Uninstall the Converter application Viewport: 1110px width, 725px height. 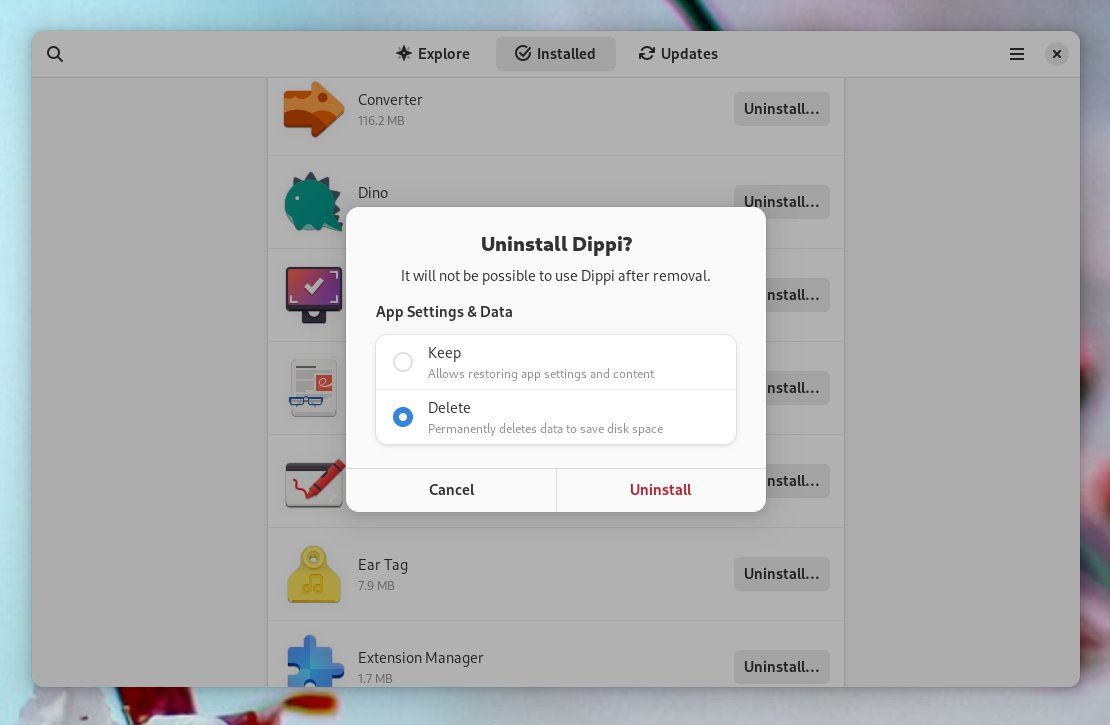[781, 109]
